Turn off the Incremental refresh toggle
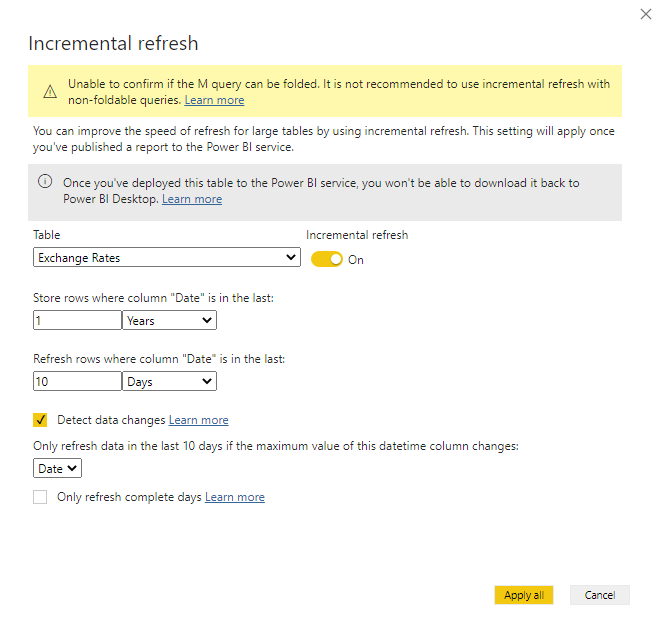This screenshot has height=630, width=658. (x=326, y=259)
